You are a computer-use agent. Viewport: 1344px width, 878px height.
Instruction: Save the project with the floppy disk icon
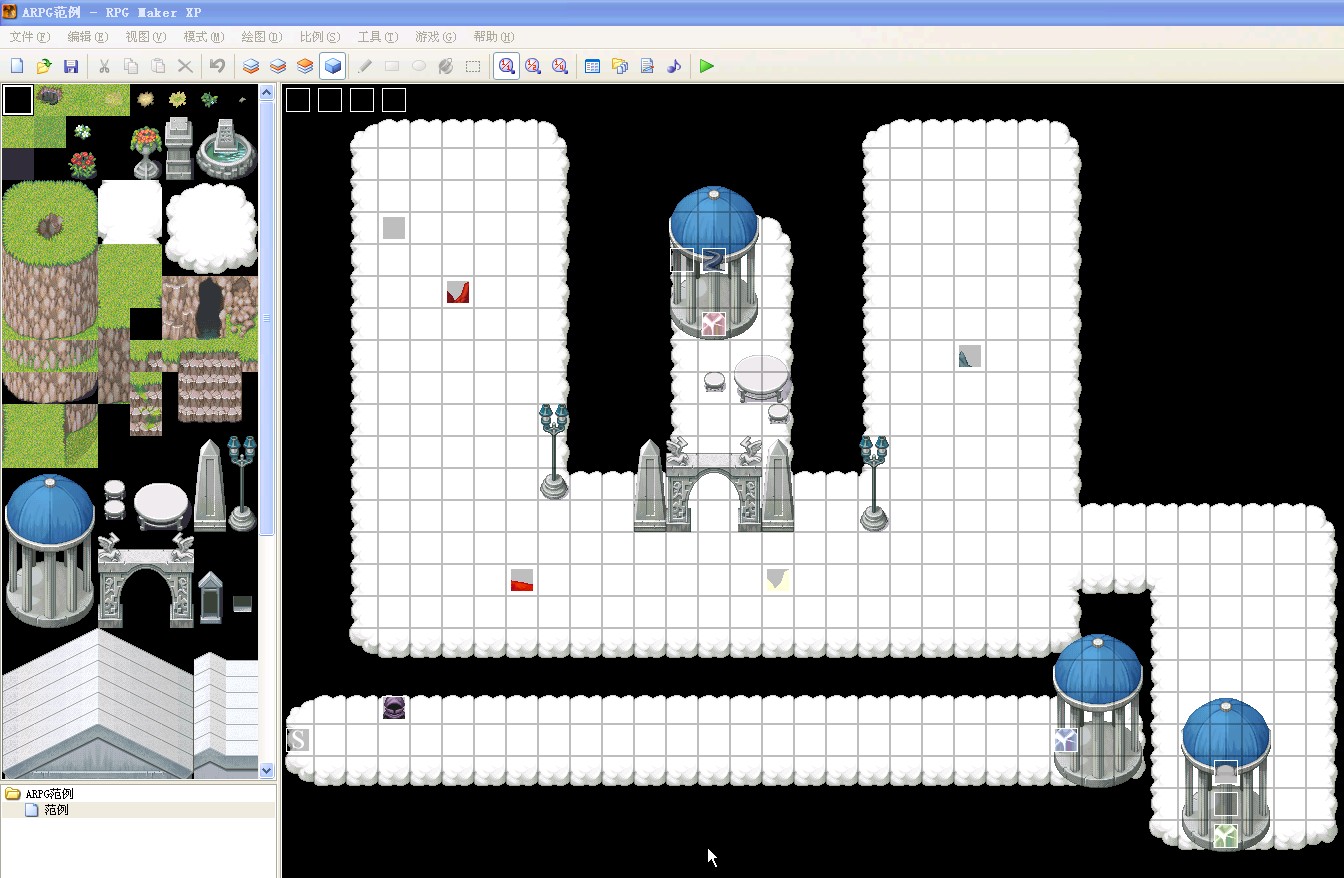click(71, 66)
